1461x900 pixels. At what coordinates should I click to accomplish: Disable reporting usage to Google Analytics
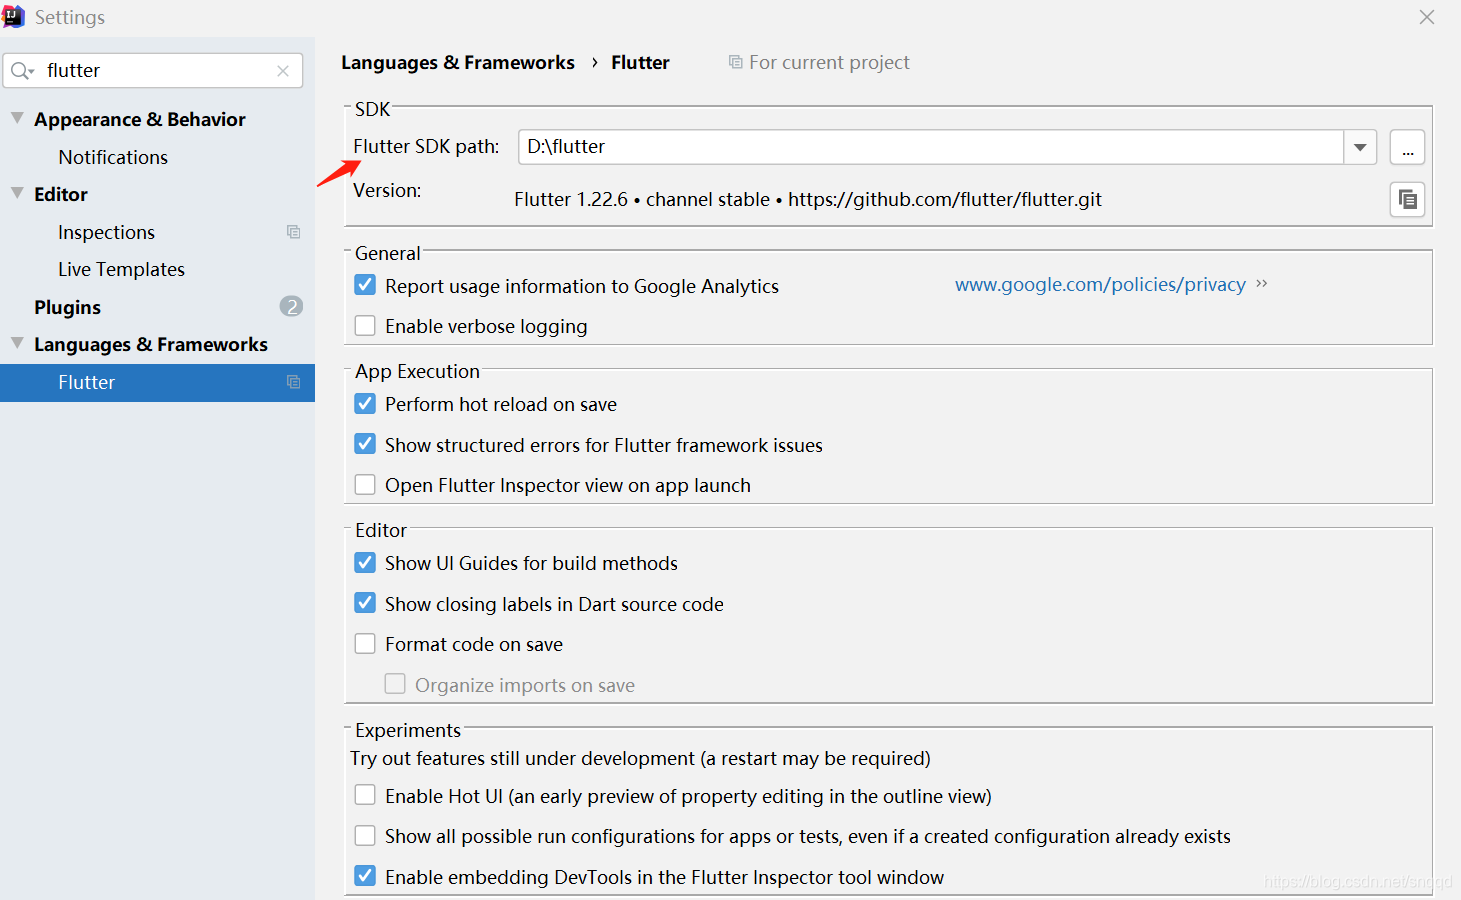[365, 285]
